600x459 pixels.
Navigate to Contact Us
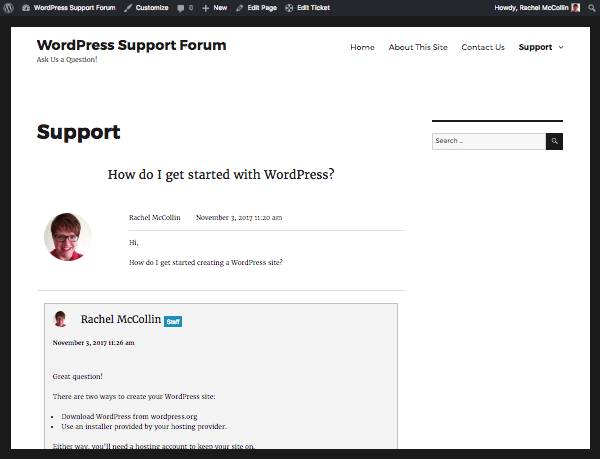pos(483,47)
